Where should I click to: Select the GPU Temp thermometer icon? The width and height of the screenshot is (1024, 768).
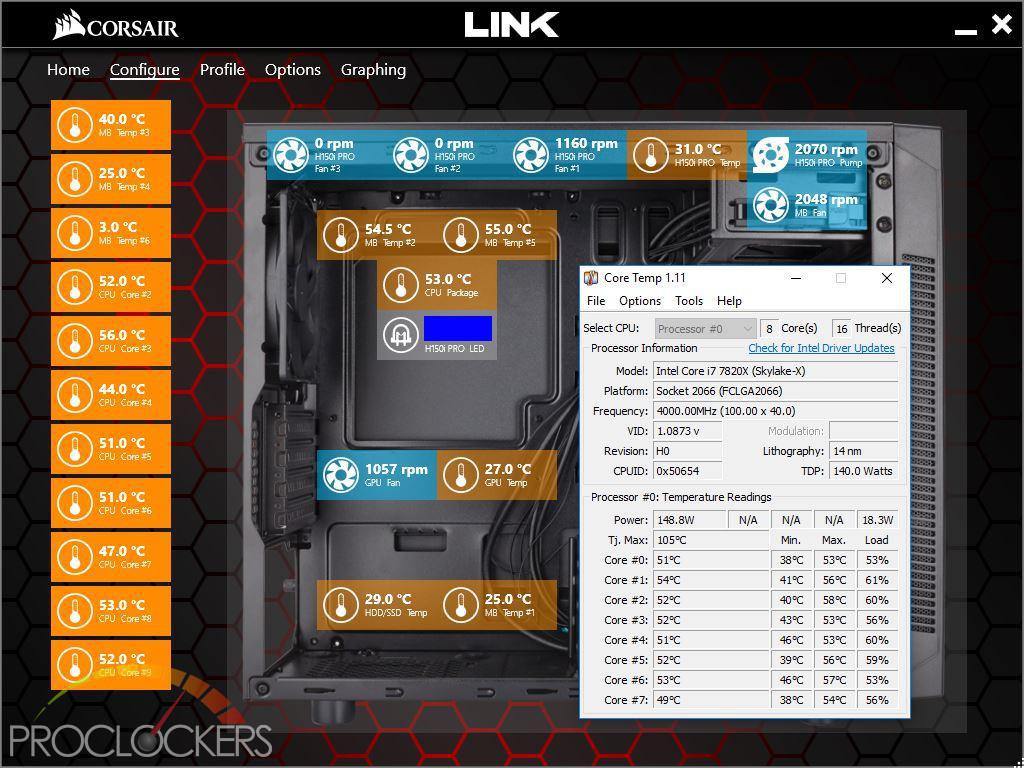click(460, 475)
